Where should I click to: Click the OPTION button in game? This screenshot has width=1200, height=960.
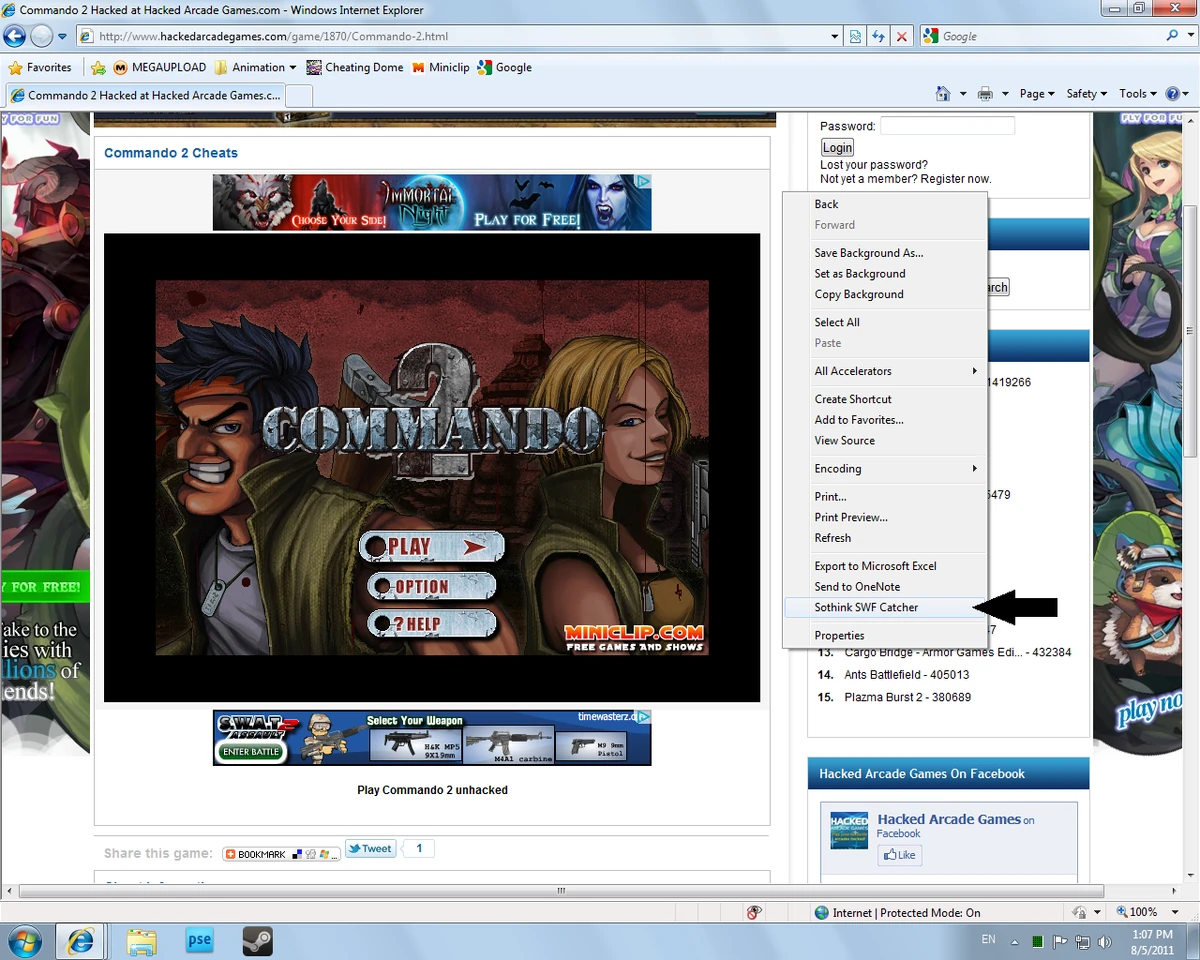(432, 587)
